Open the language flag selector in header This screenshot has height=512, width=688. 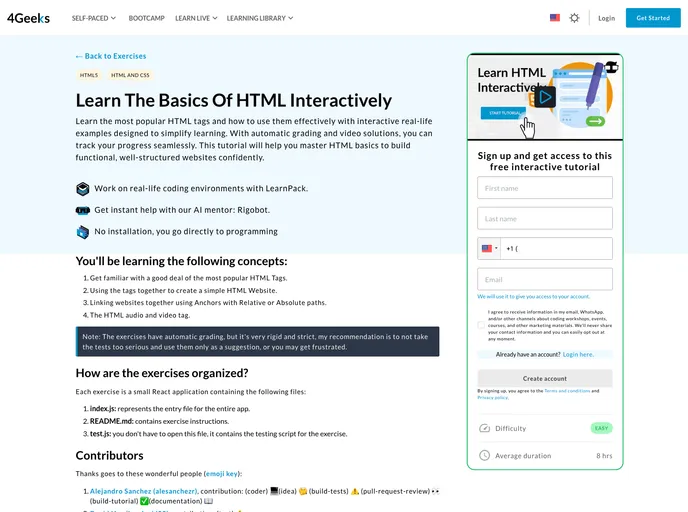point(555,18)
